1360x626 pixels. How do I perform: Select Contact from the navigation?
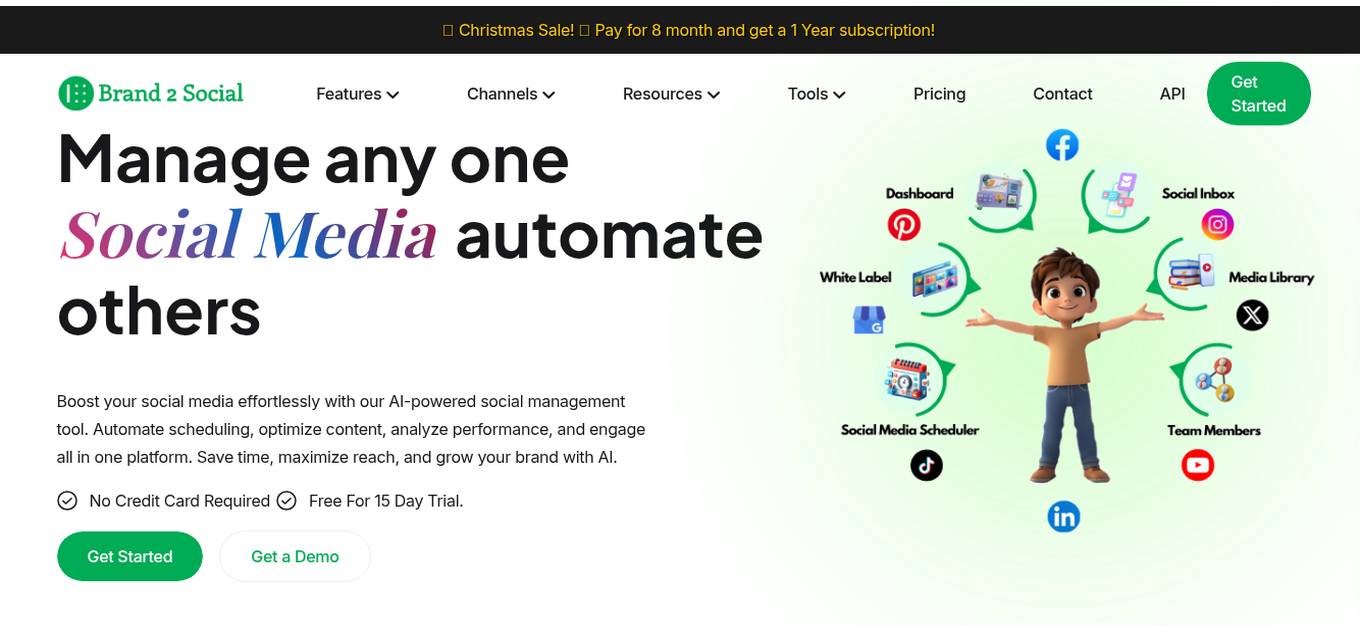[1062, 93]
